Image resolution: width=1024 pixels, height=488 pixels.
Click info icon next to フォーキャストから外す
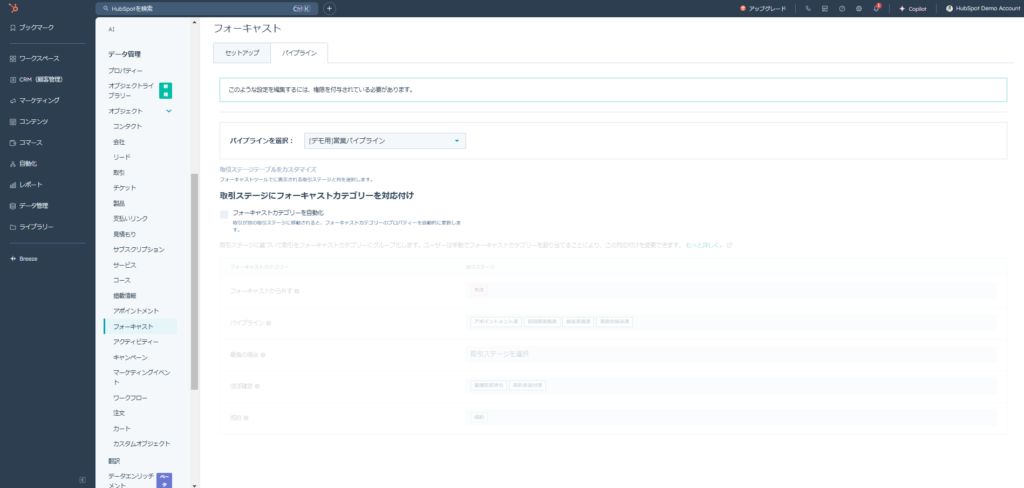tap(296, 291)
